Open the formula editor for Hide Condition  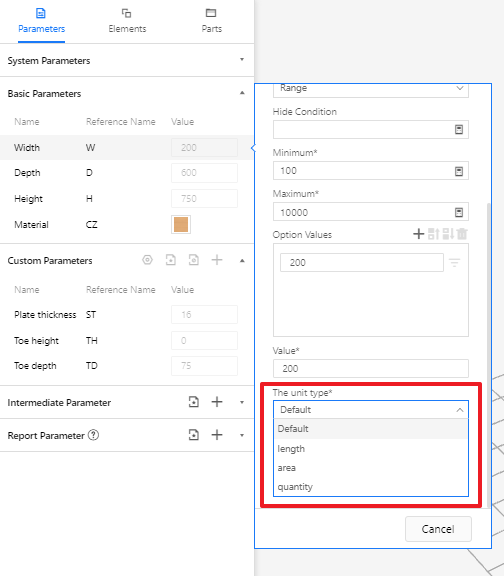(459, 129)
